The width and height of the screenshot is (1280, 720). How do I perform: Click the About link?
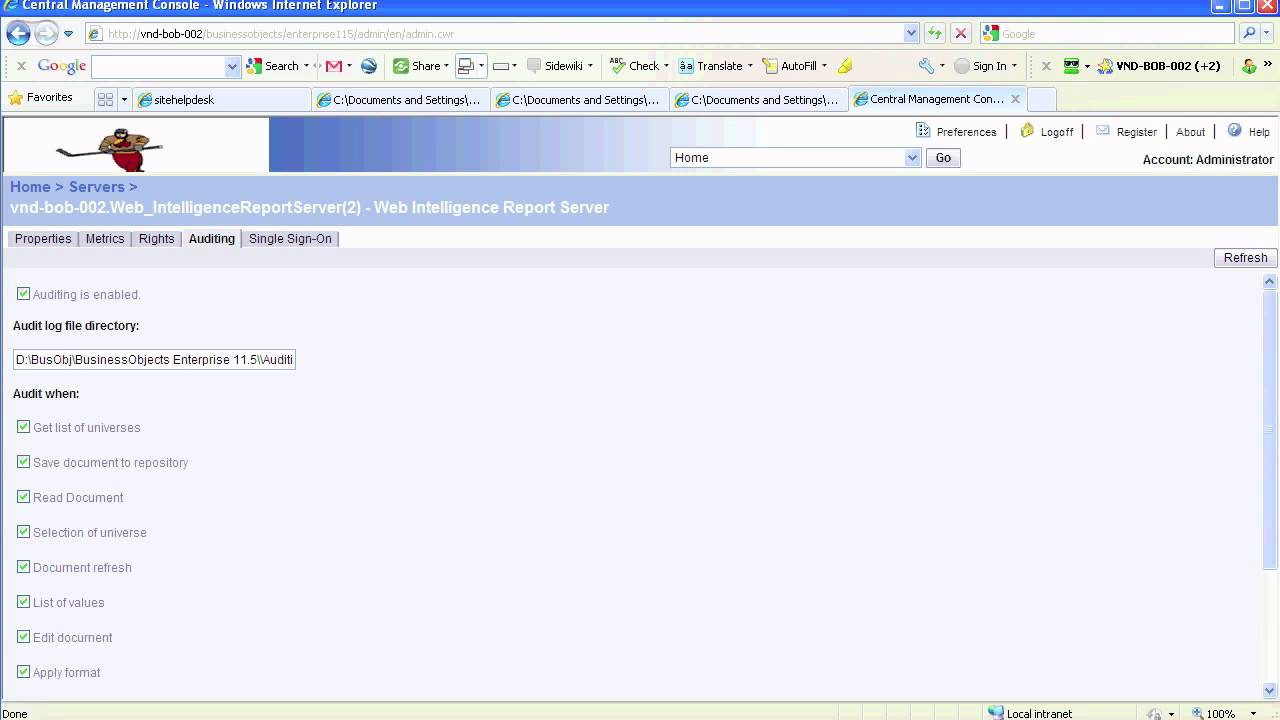coord(1190,132)
